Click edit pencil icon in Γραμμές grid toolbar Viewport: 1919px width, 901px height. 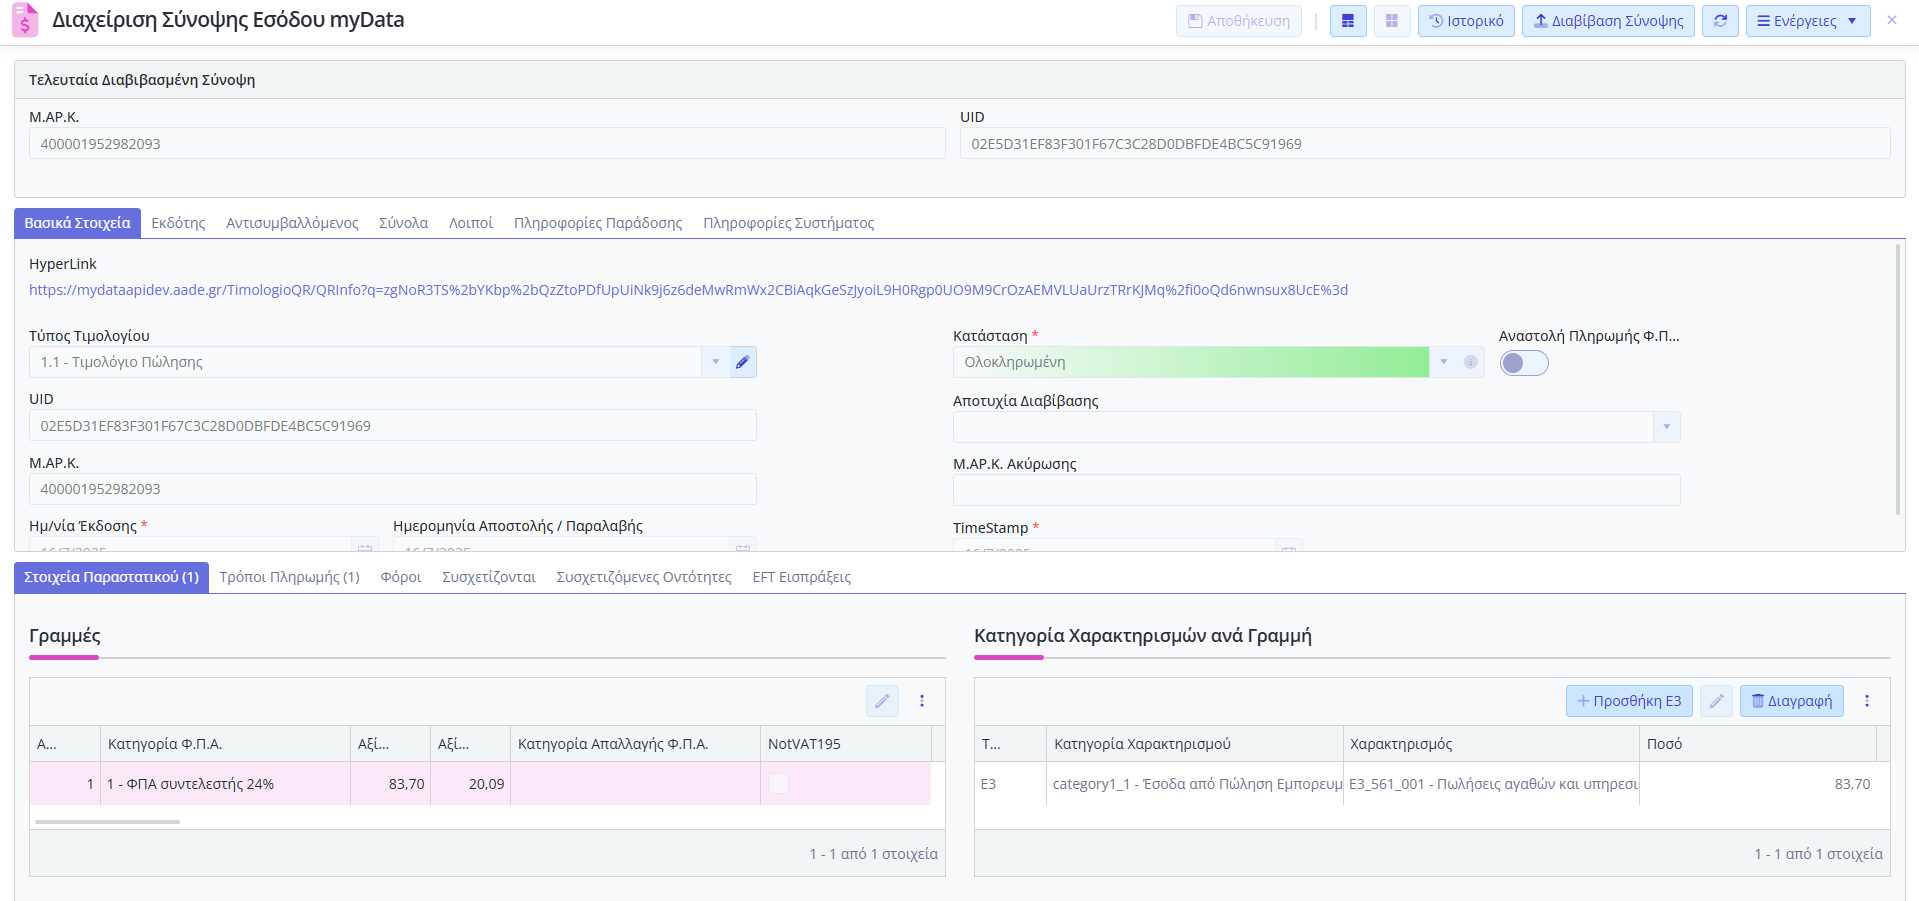click(x=881, y=701)
